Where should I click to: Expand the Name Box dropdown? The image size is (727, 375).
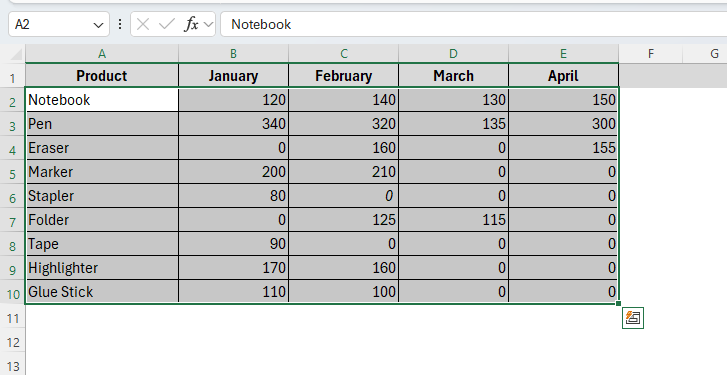coord(98,25)
